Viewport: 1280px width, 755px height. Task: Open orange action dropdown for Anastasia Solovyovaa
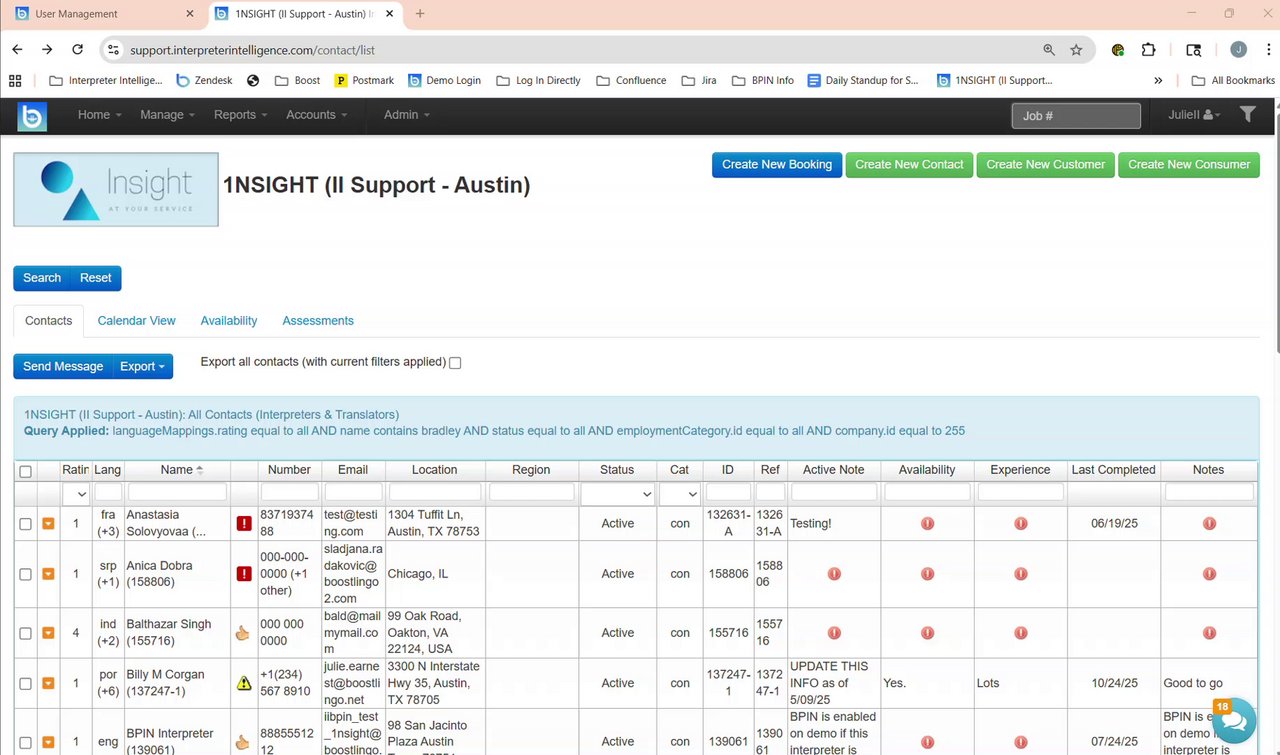(48, 524)
